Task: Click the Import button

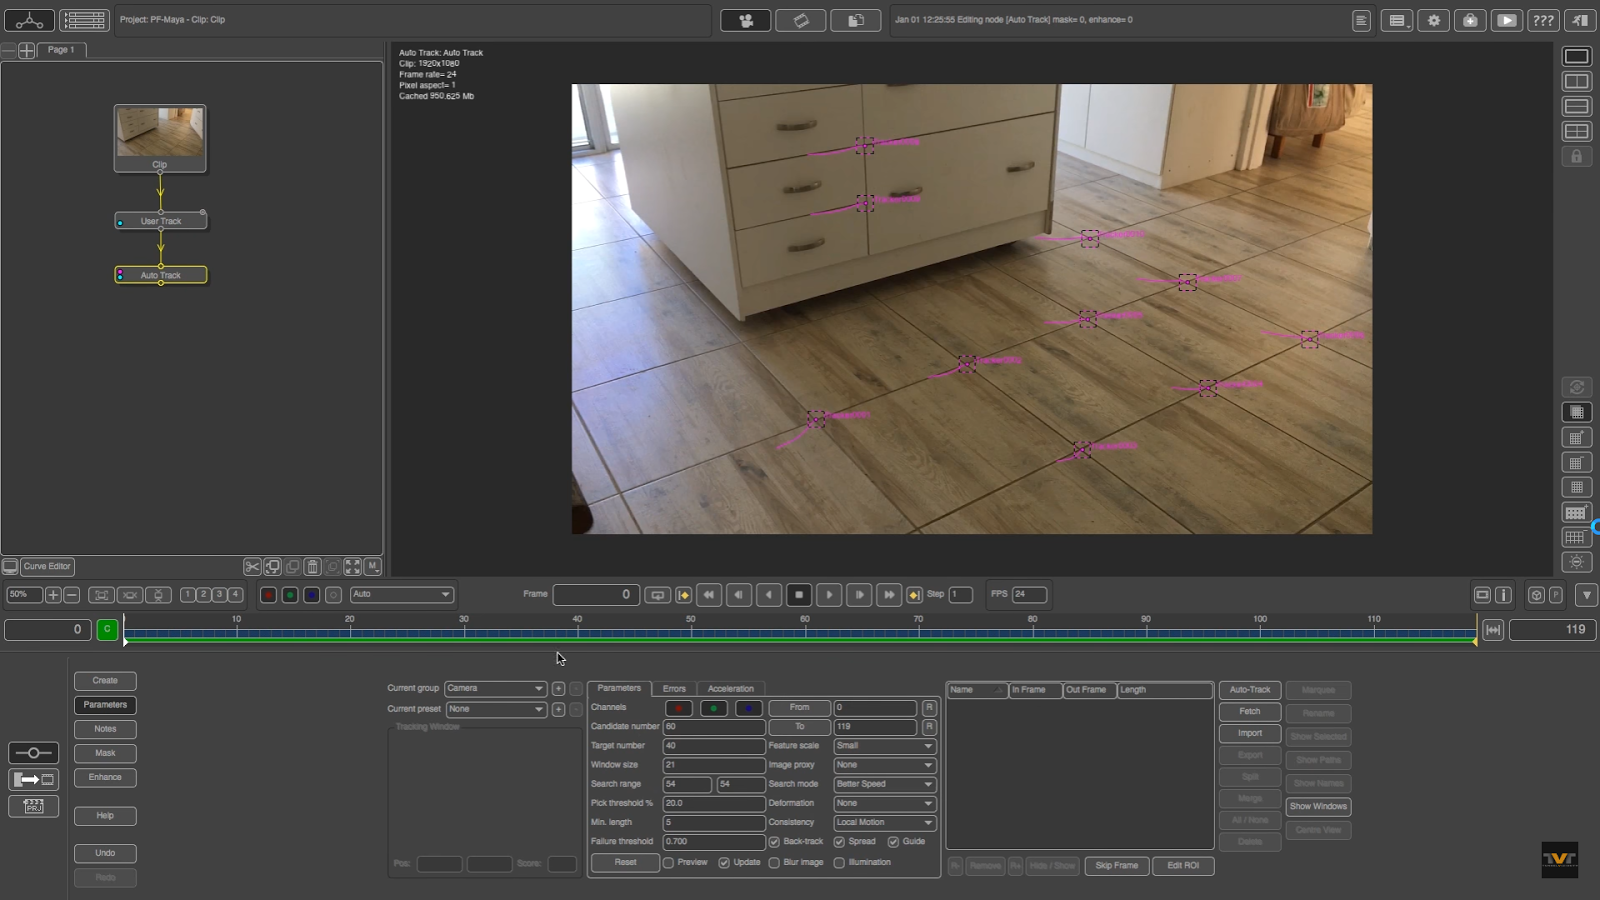Action: click(x=1250, y=734)
